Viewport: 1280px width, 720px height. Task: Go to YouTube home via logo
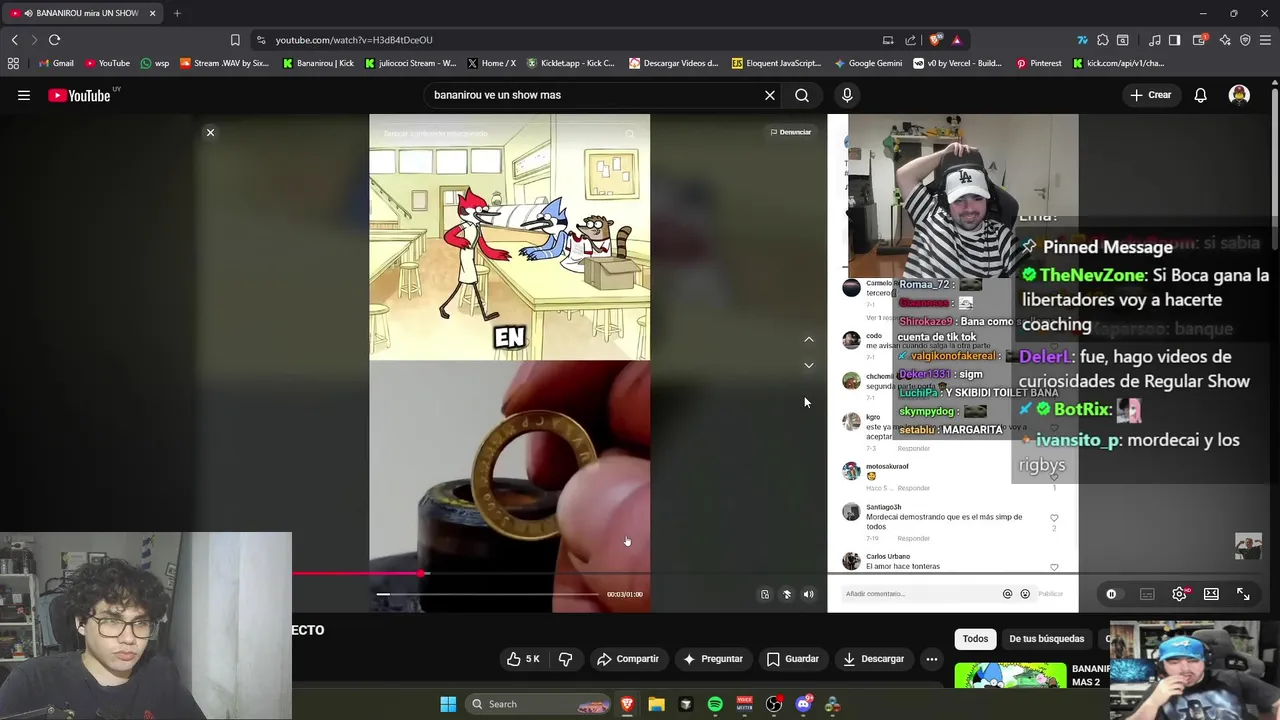(x=80, y=95)
